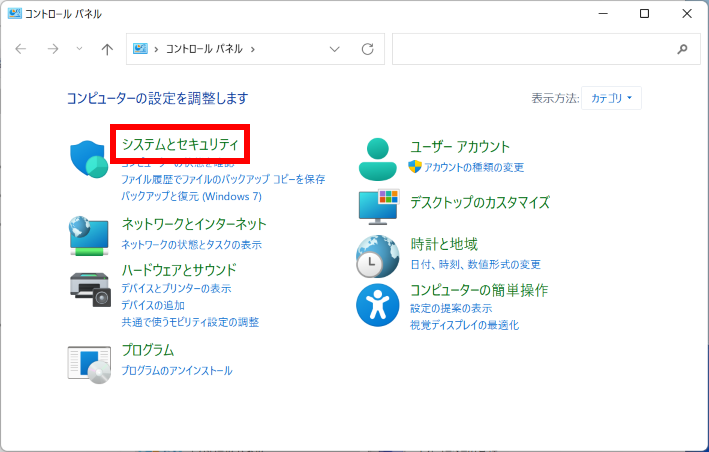Click the Ease of Access accessibility icon
The height and width of the screenshot is (452, 709).
point(377,305)
